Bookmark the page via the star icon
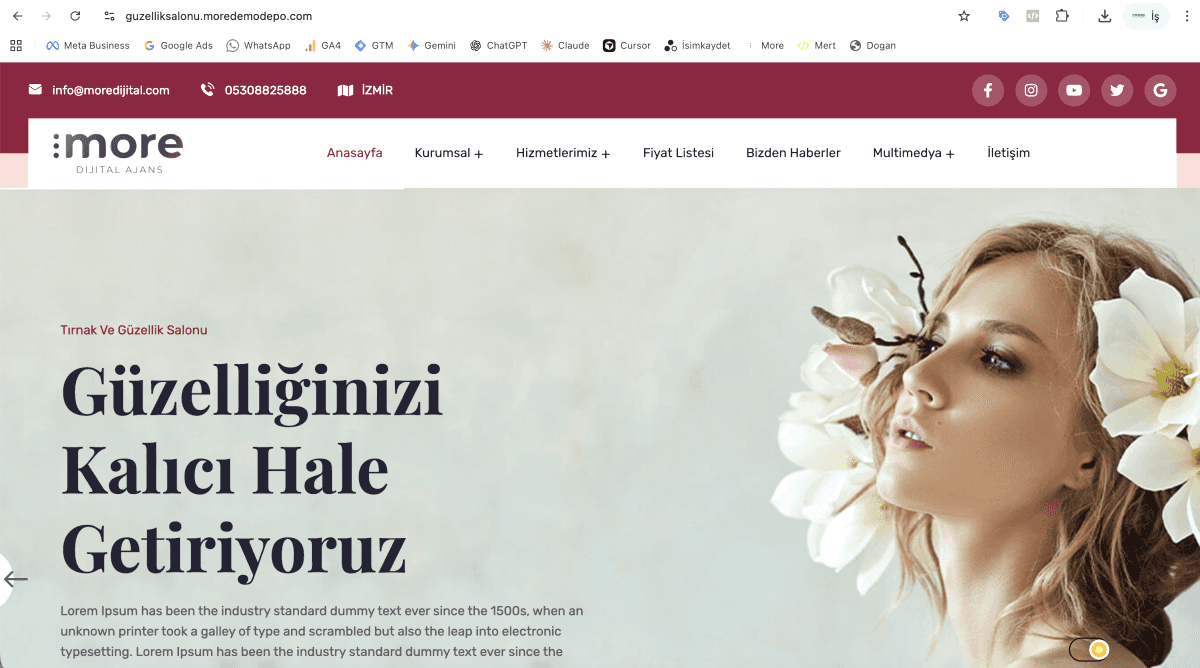1200x668 pixels. [x=963, y=16]
